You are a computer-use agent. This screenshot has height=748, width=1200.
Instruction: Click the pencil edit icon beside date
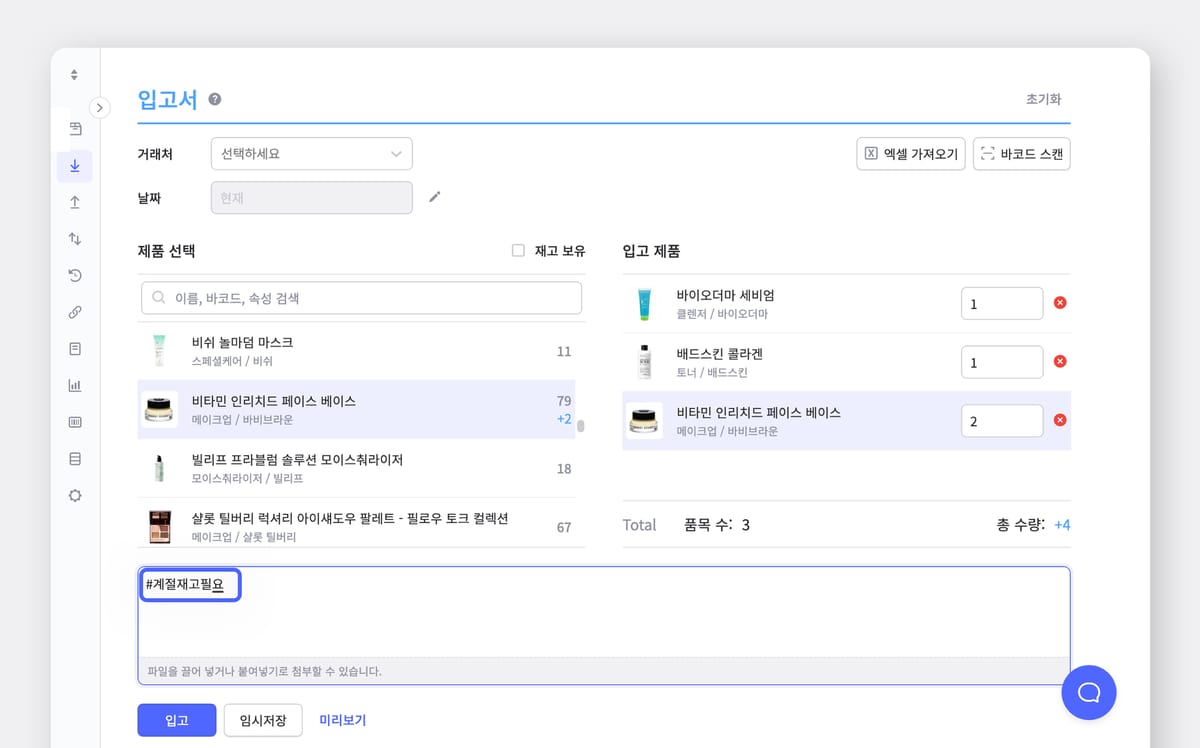click(434, 197)
